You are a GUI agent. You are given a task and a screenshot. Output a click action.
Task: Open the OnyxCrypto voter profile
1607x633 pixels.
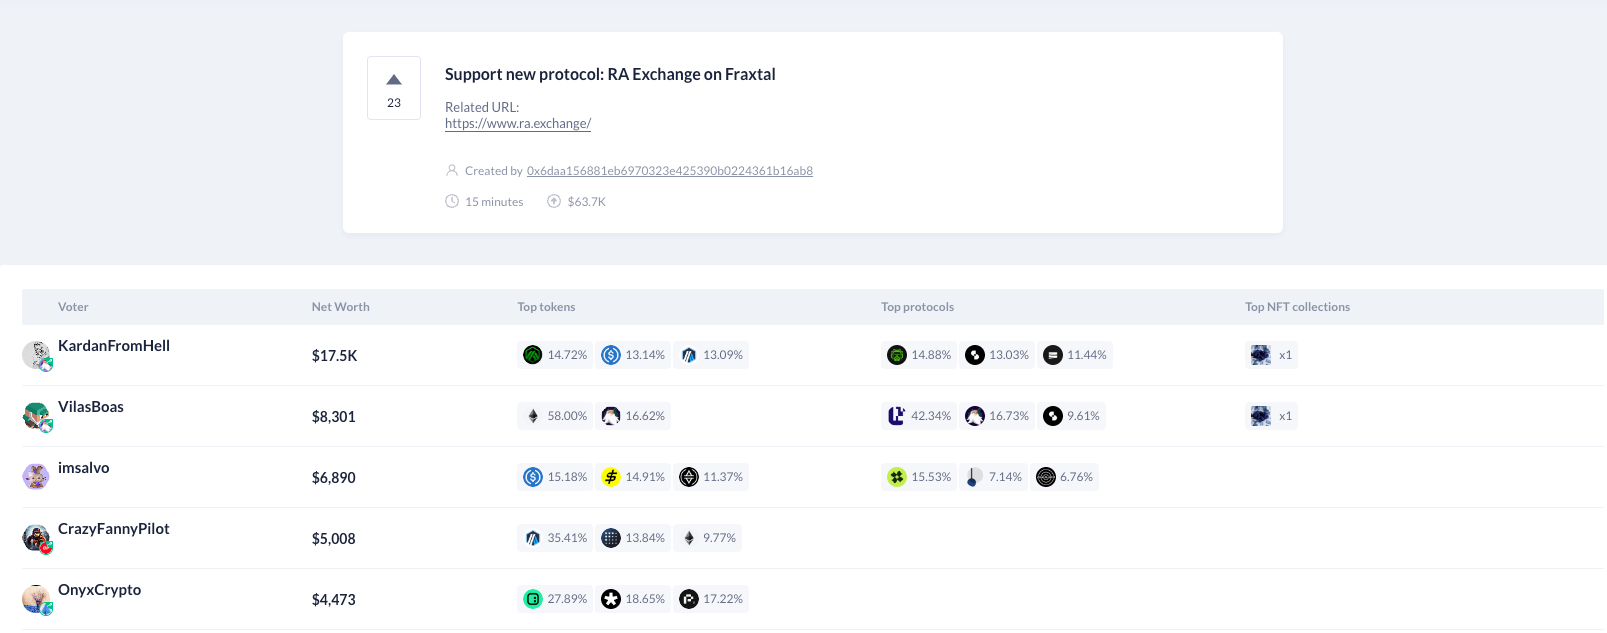coord(99,590)
